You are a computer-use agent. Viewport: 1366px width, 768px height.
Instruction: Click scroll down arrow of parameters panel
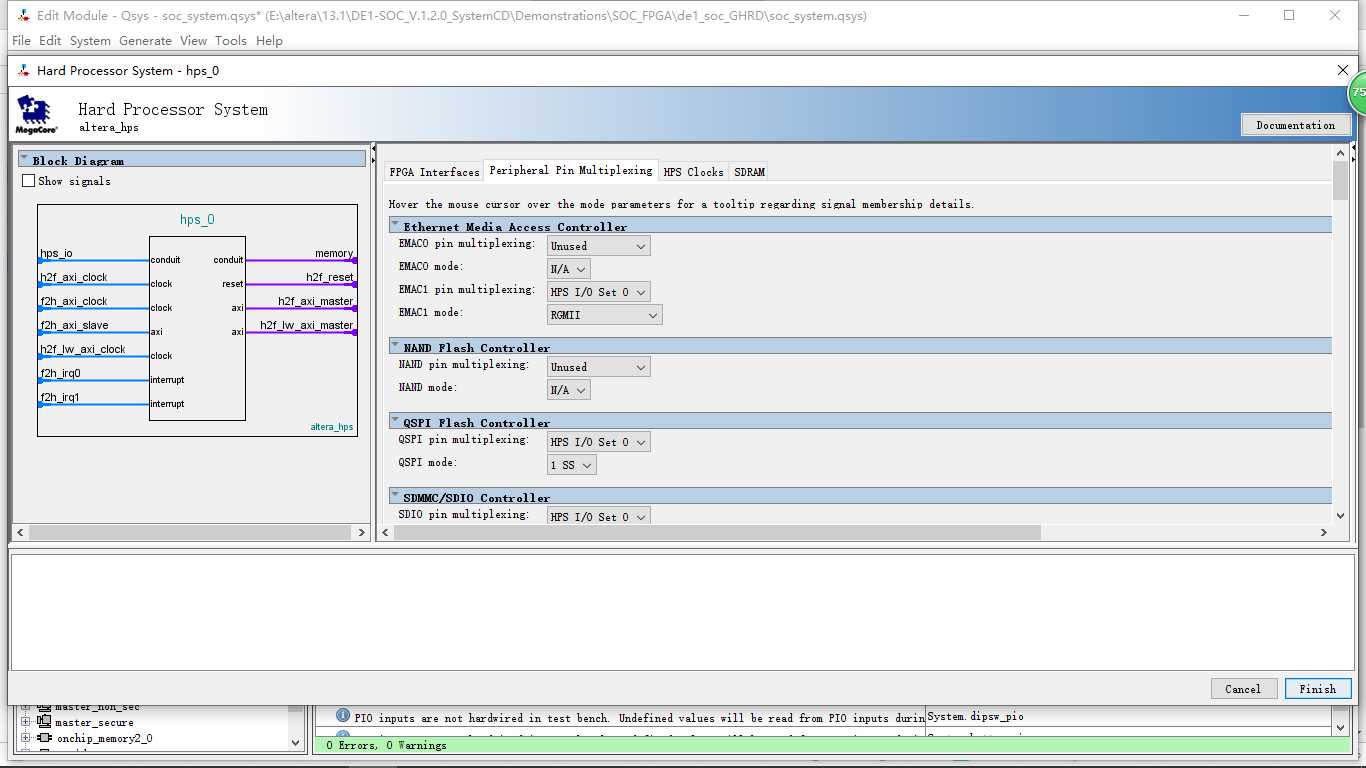1341,516
